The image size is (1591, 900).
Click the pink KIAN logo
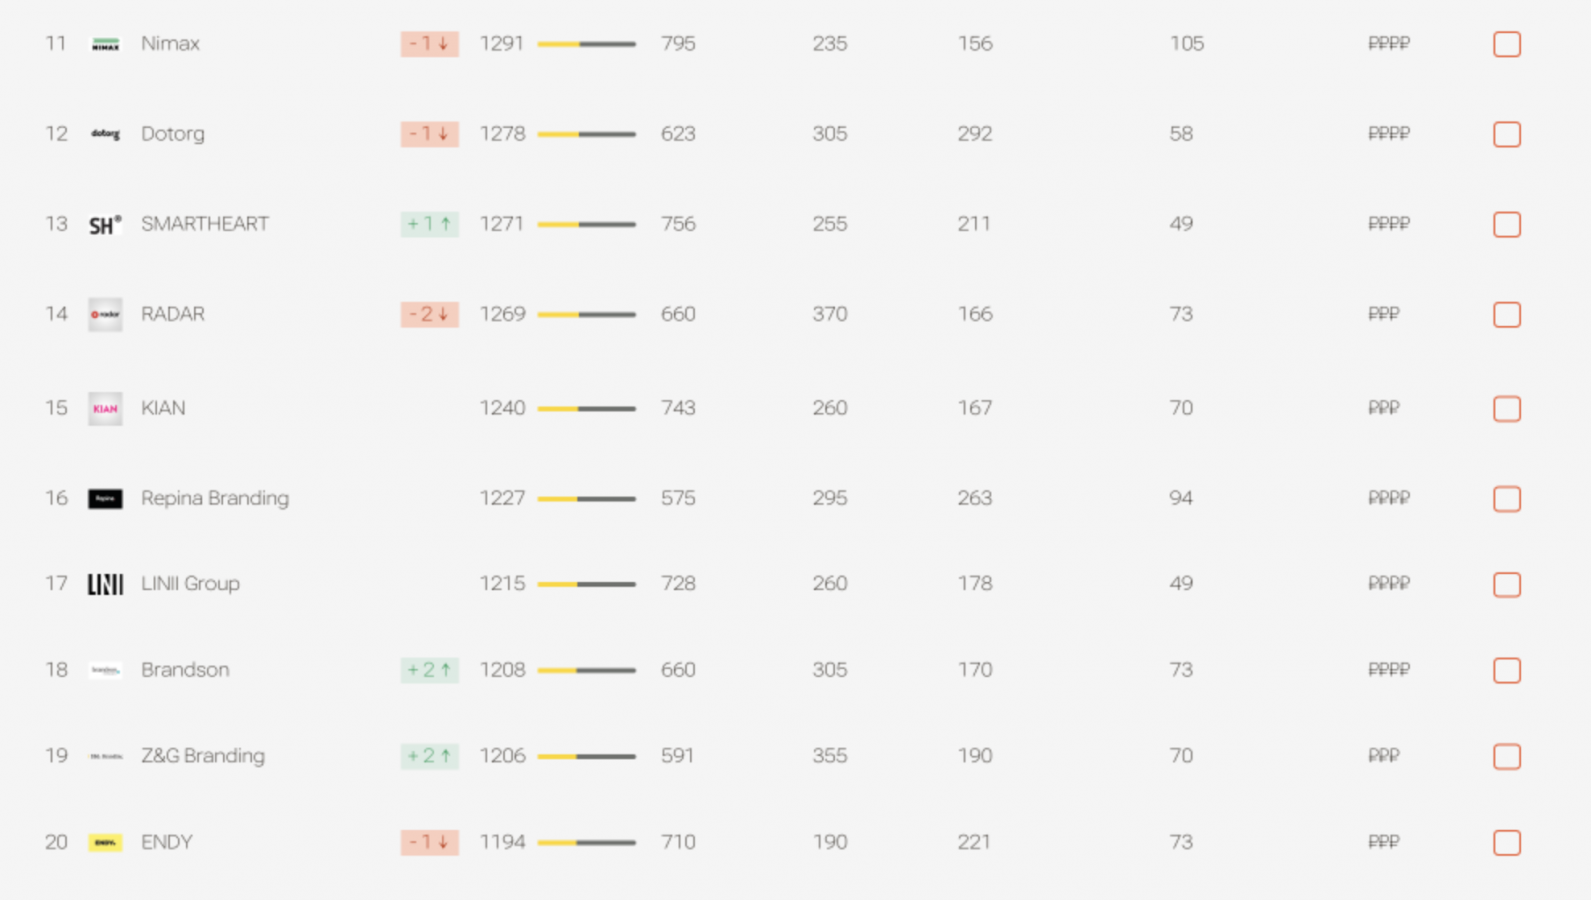pos(105,408)
